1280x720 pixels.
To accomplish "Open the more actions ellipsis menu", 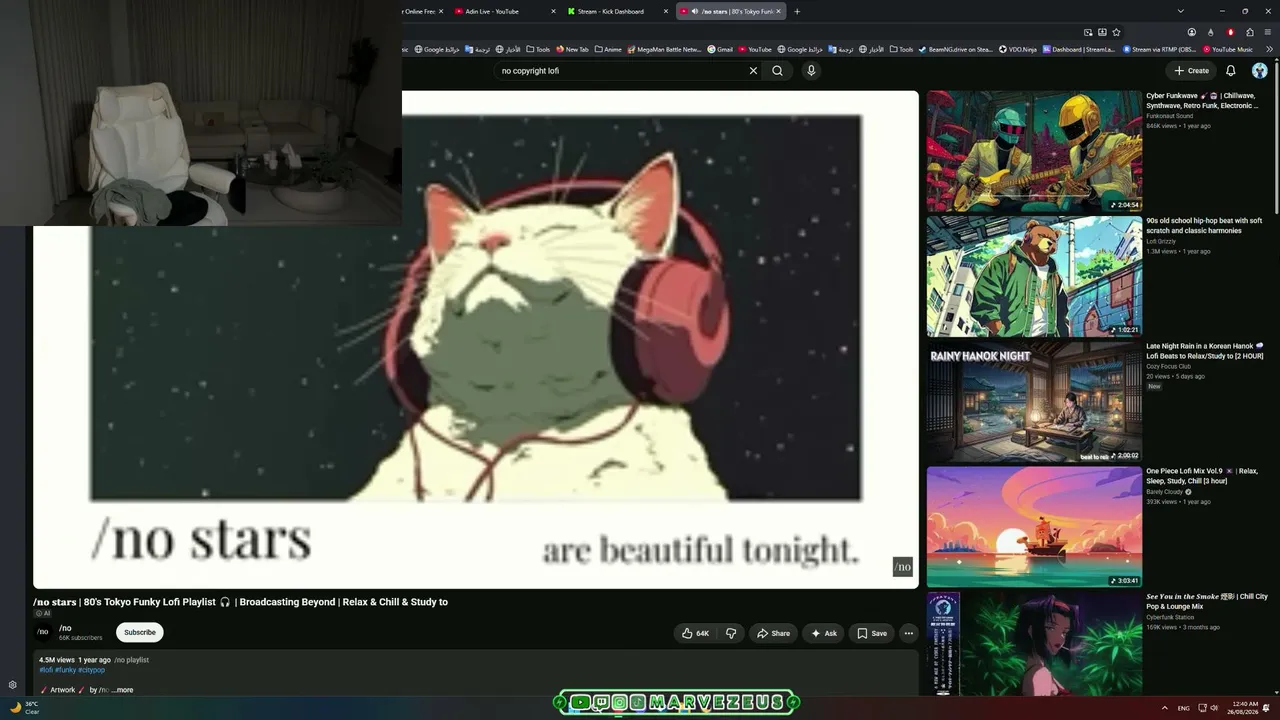I will click(x=908, y=633).
